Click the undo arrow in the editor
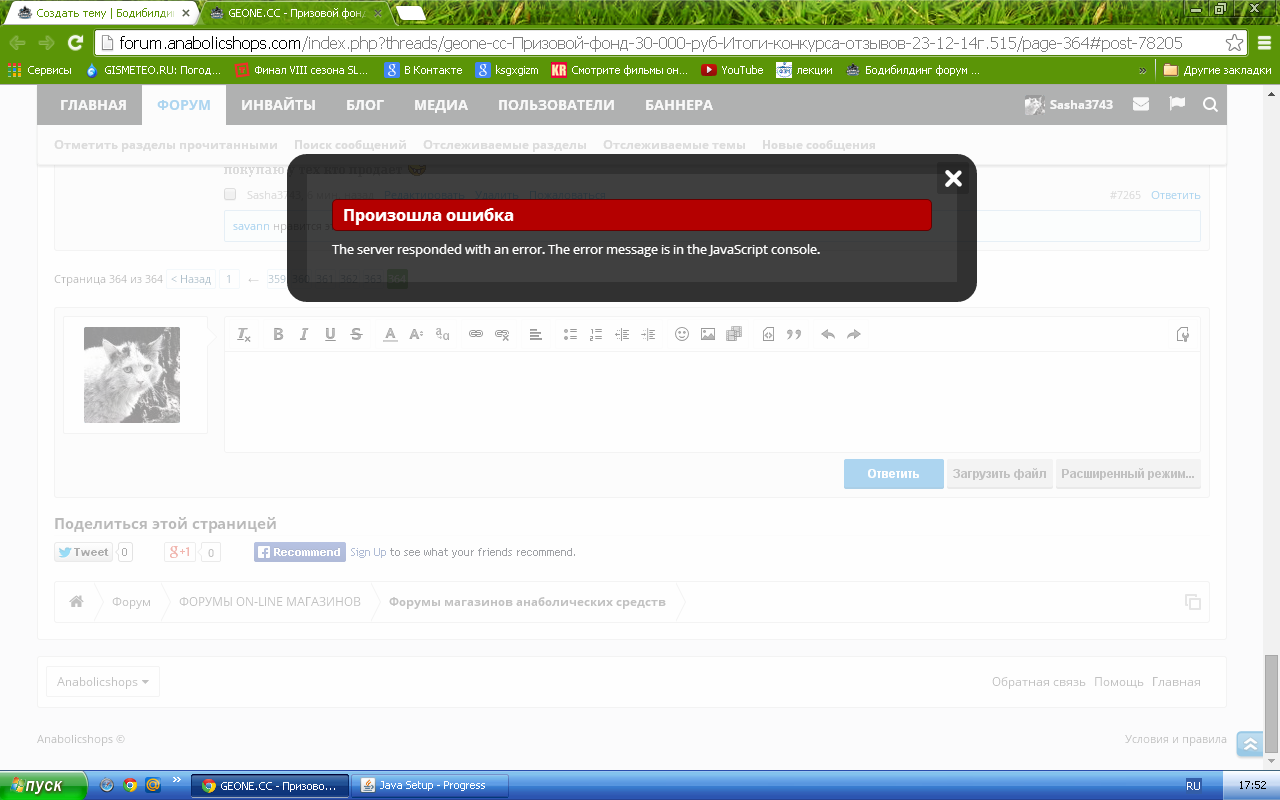The image size is (1280, 800). click(828, 335)
